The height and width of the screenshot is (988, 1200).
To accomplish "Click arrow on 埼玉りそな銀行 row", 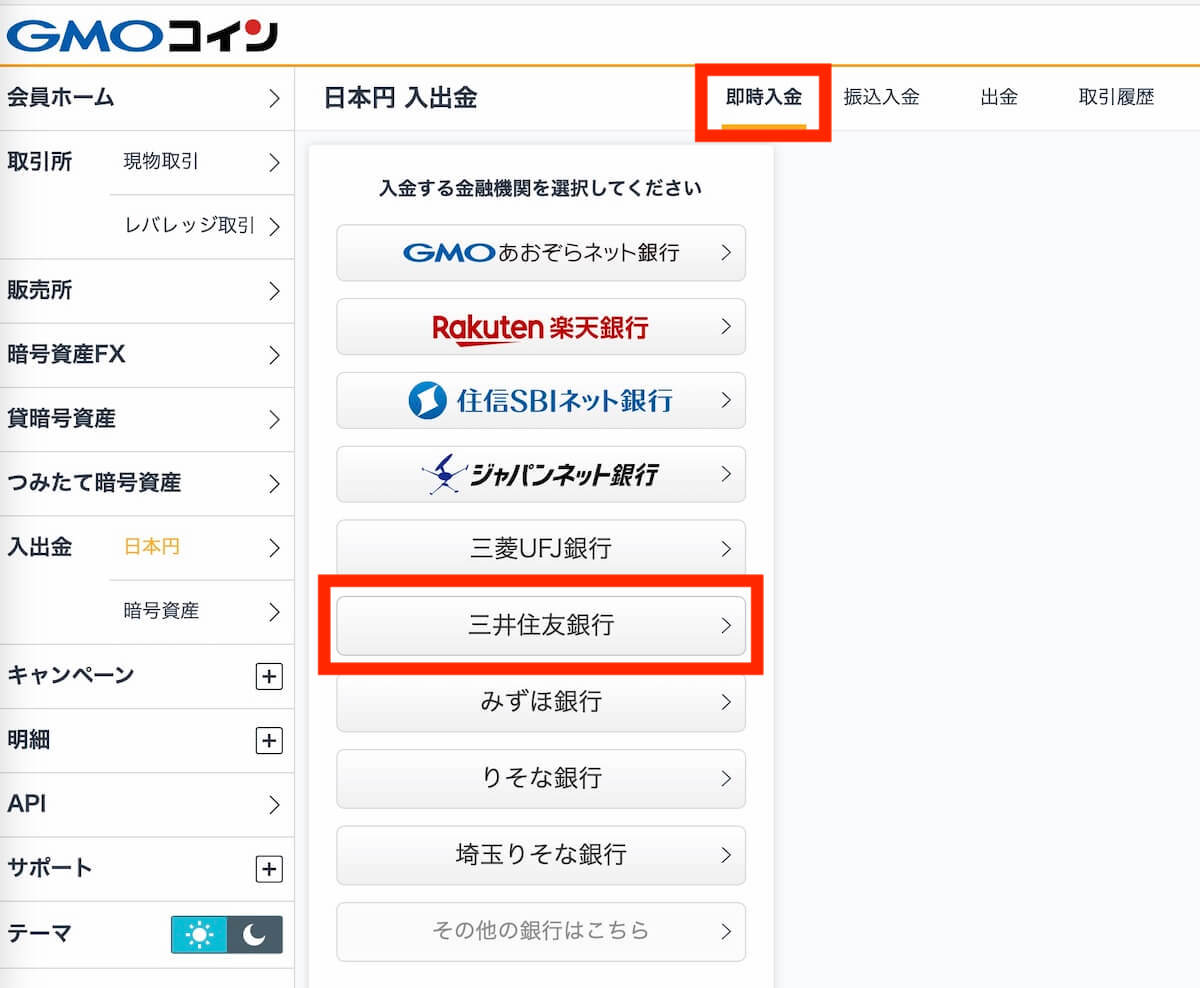I will 727,855.
